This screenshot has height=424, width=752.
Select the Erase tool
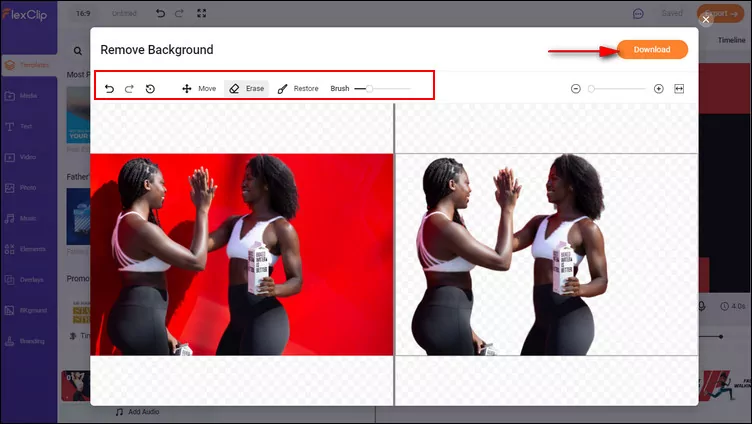(x=247, y=89)
